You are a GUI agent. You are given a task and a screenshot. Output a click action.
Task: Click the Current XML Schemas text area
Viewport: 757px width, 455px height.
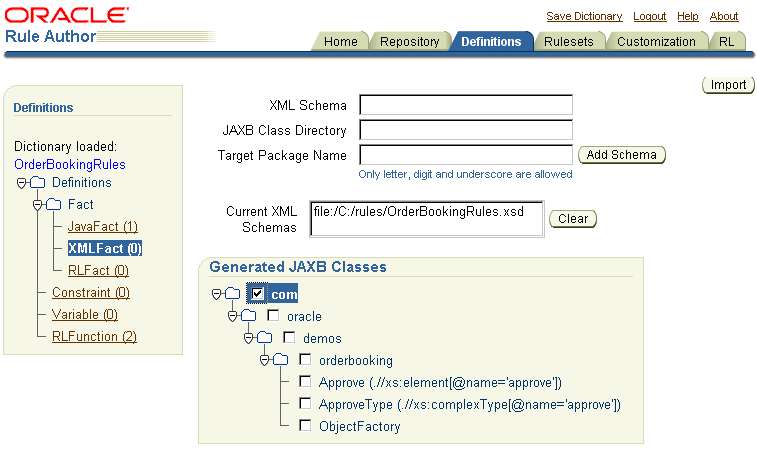427,219
